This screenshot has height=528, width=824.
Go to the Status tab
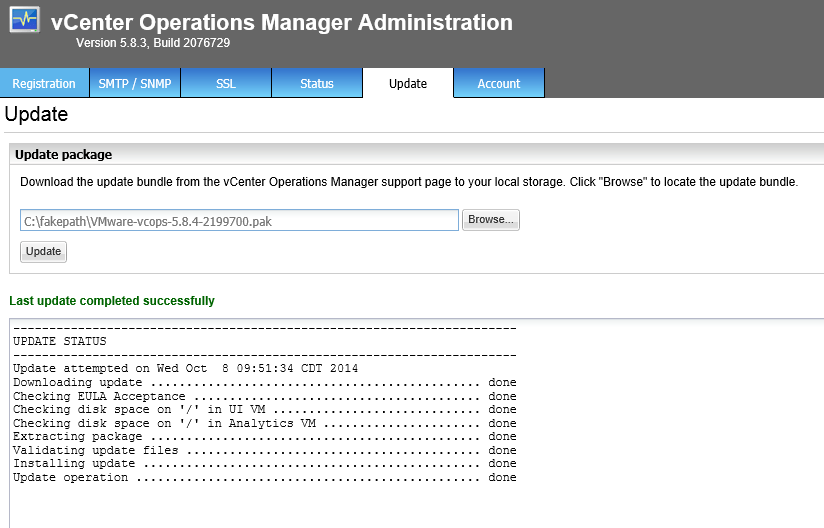(x=317, y=83)
